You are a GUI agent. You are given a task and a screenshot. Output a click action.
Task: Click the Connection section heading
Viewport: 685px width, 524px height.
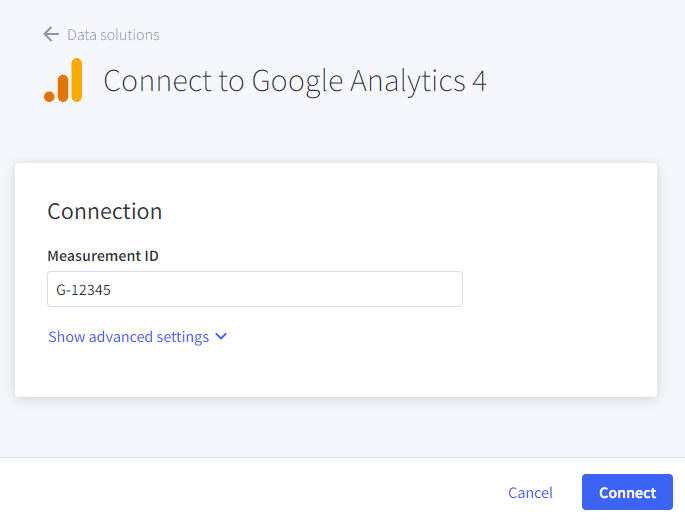click(104, 211)
